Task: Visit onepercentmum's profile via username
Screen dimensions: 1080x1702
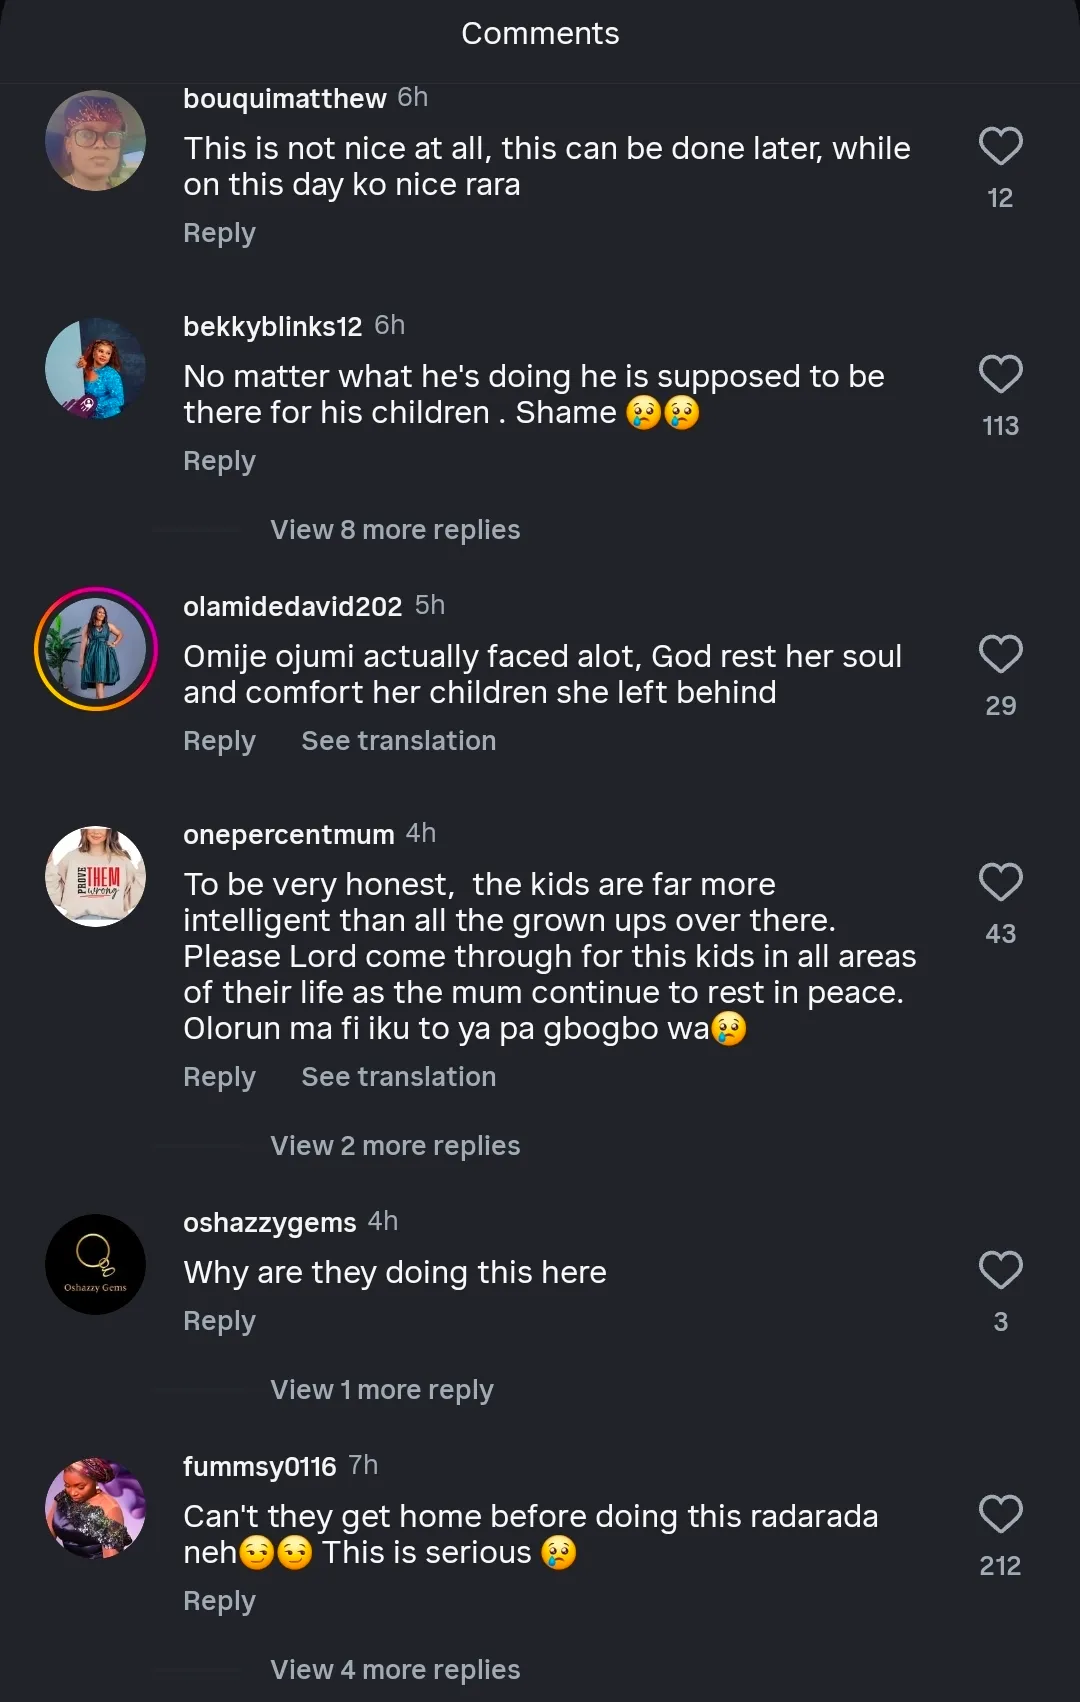Action: [288, 835]
